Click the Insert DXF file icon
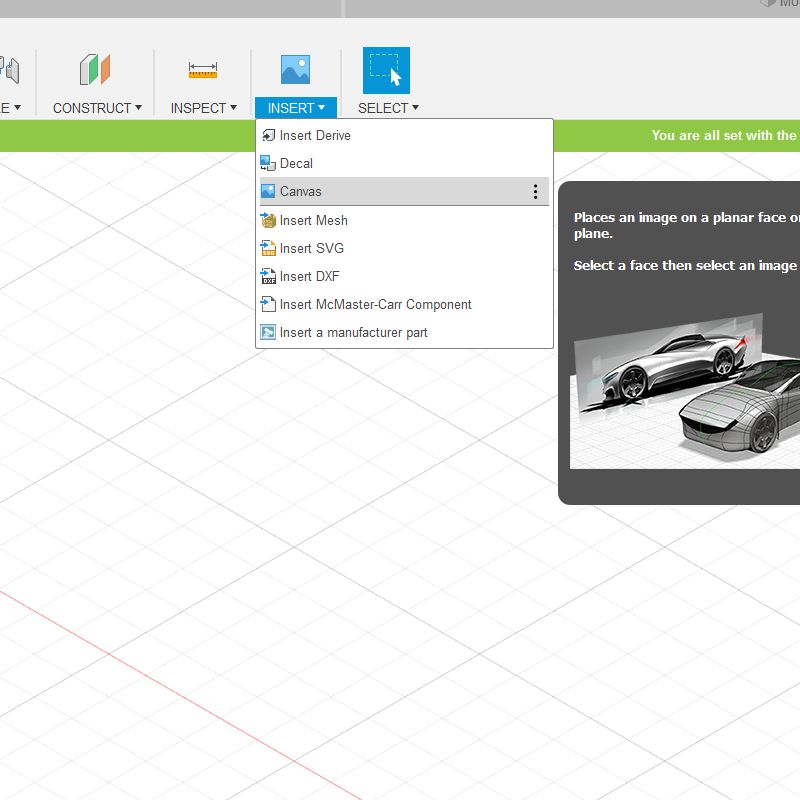This screenshot has height=800, width=800. (268, 277)
